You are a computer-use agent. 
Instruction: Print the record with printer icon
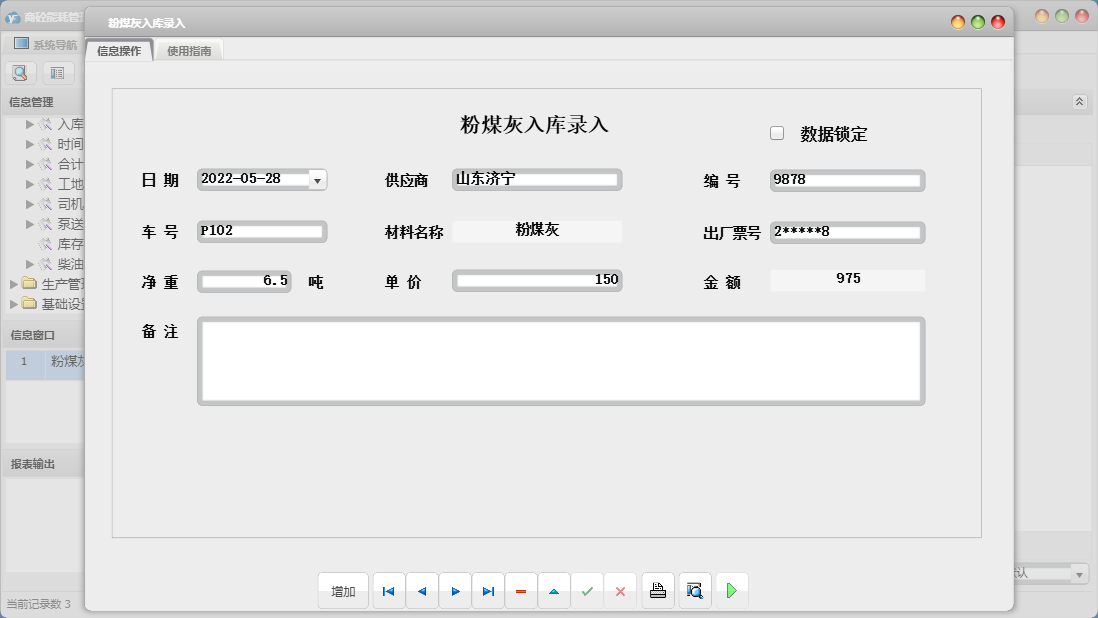pos(657,591)
